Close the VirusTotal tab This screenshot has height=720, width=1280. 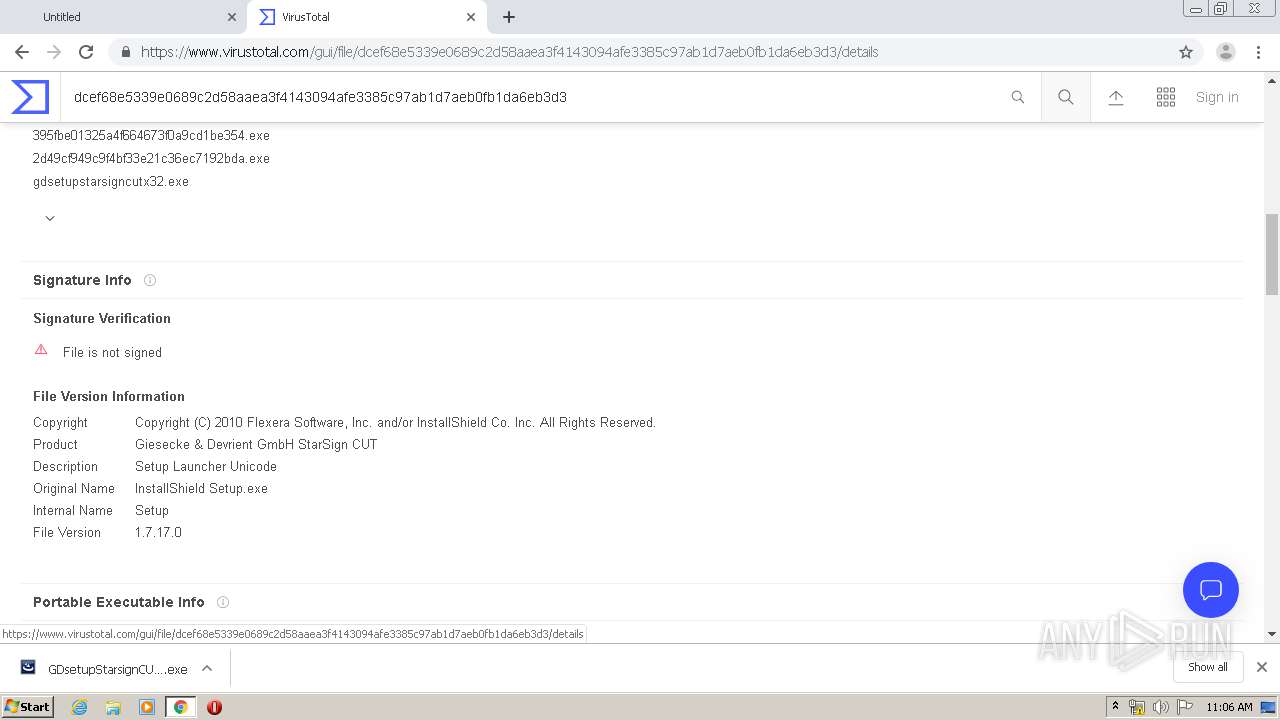click(x=471, y=17)
